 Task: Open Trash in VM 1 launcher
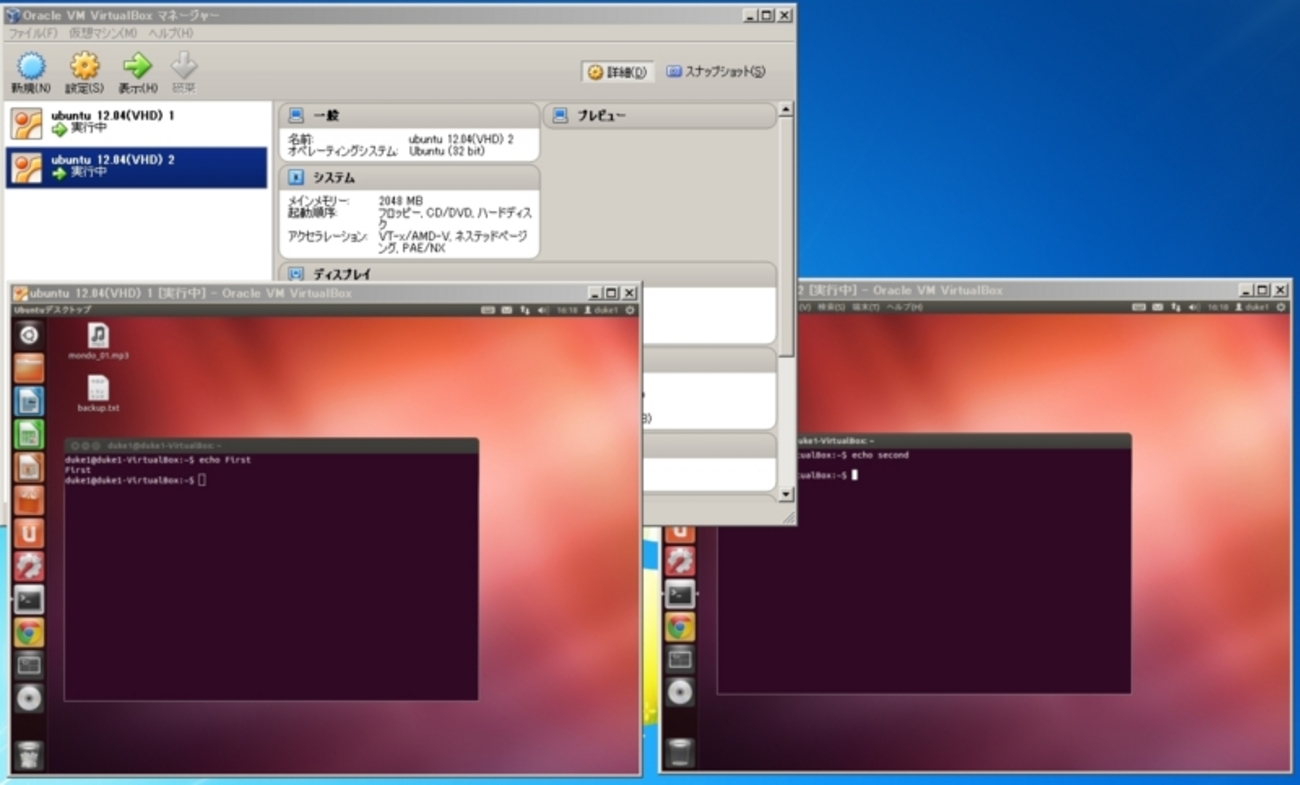tap(29, 755)
